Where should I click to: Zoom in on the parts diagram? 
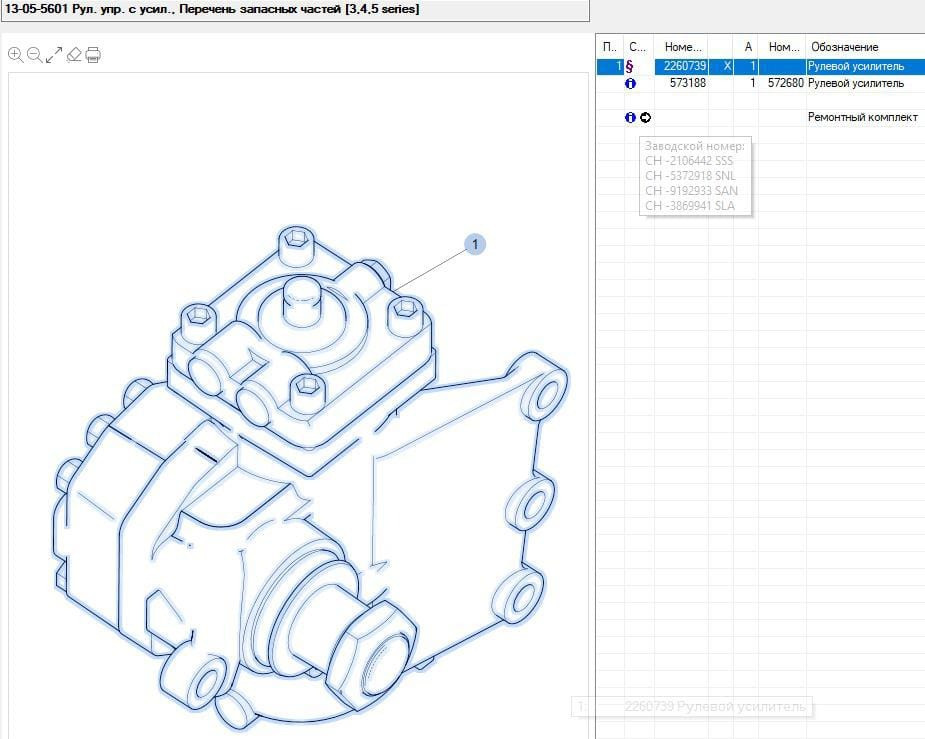pos(15,55)
